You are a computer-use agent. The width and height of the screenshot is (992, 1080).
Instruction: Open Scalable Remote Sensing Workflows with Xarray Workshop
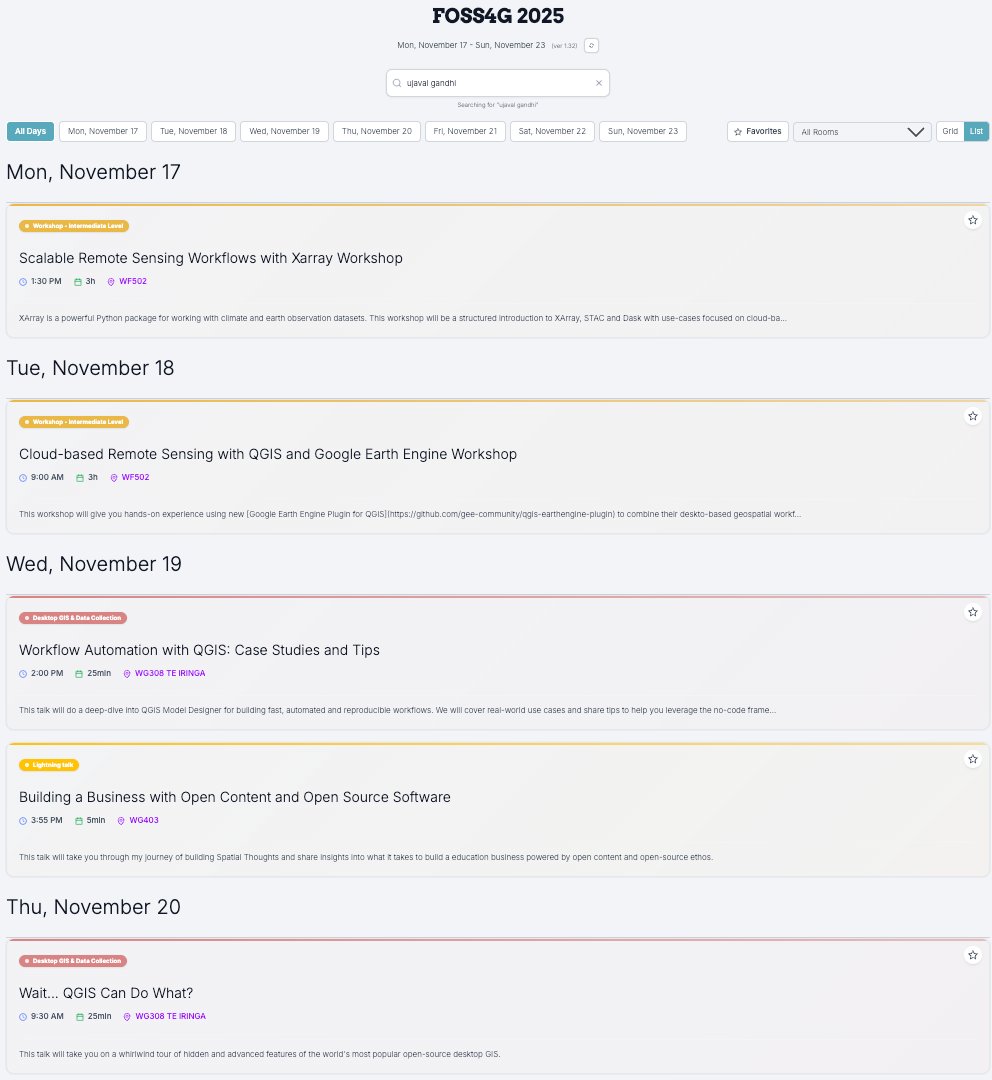pyautogui.click(x=211, y=258)
